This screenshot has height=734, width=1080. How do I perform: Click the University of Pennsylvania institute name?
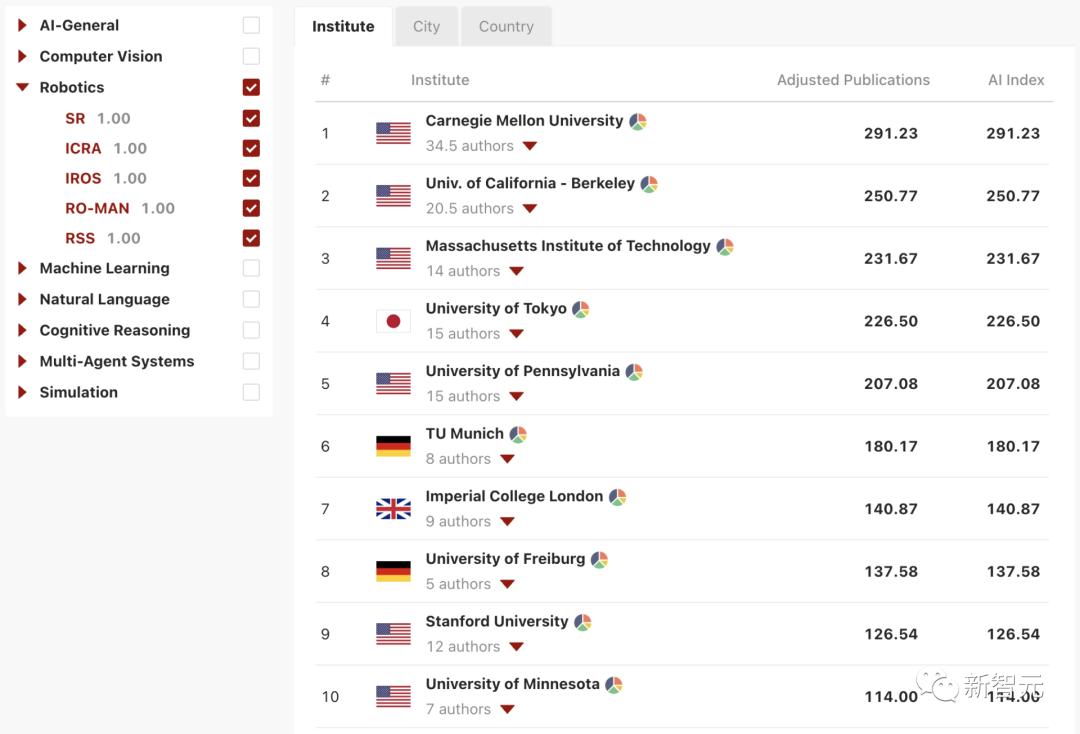click(x=522, y=371)
